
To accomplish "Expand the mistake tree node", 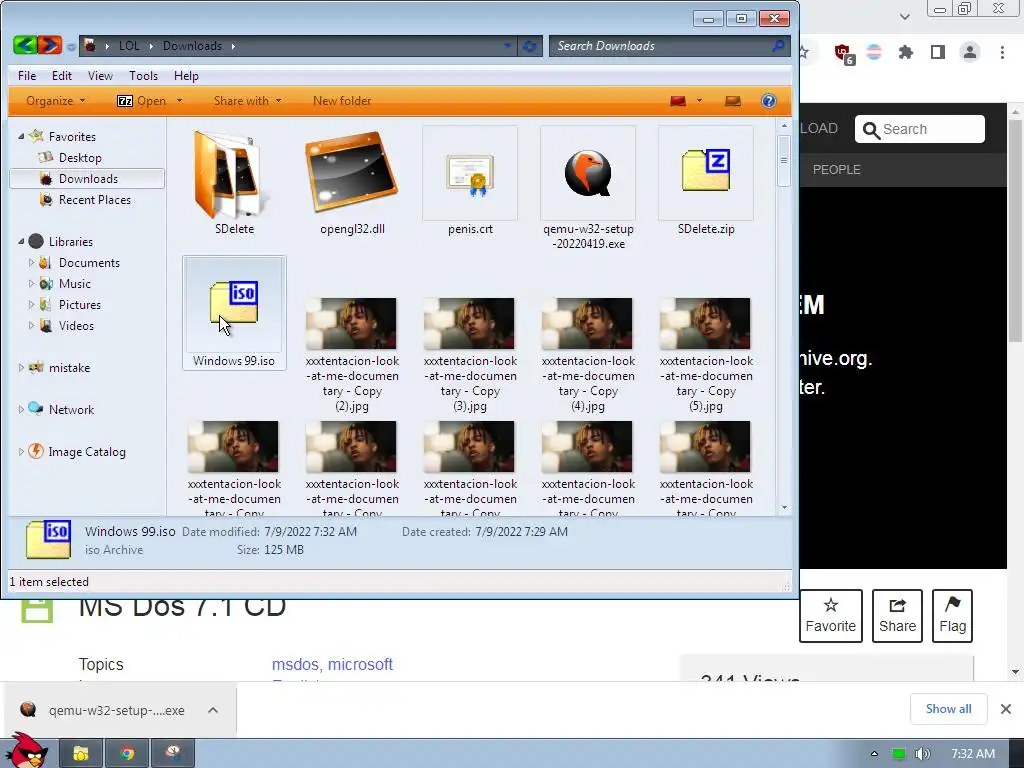I will coord(21,368).
